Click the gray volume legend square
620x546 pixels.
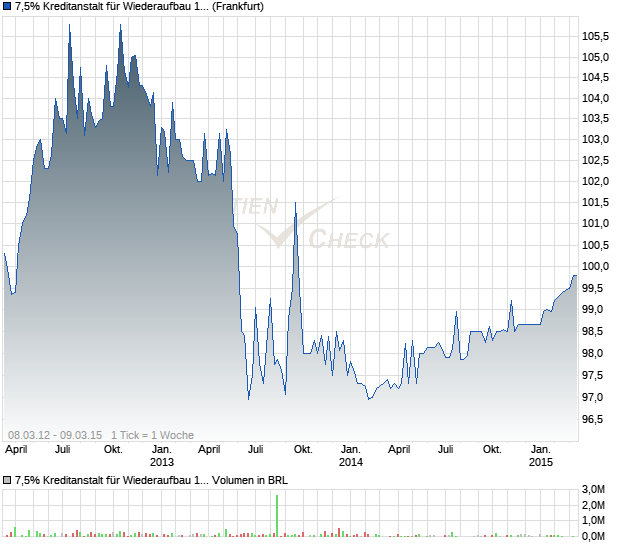click(x=7, y=480)
